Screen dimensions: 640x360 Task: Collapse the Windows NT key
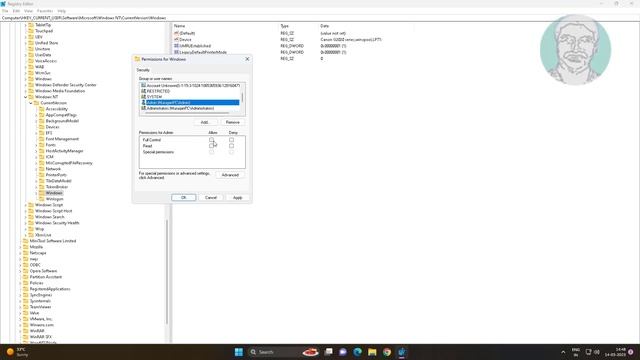pyautogui.click(x=25, y=97)
